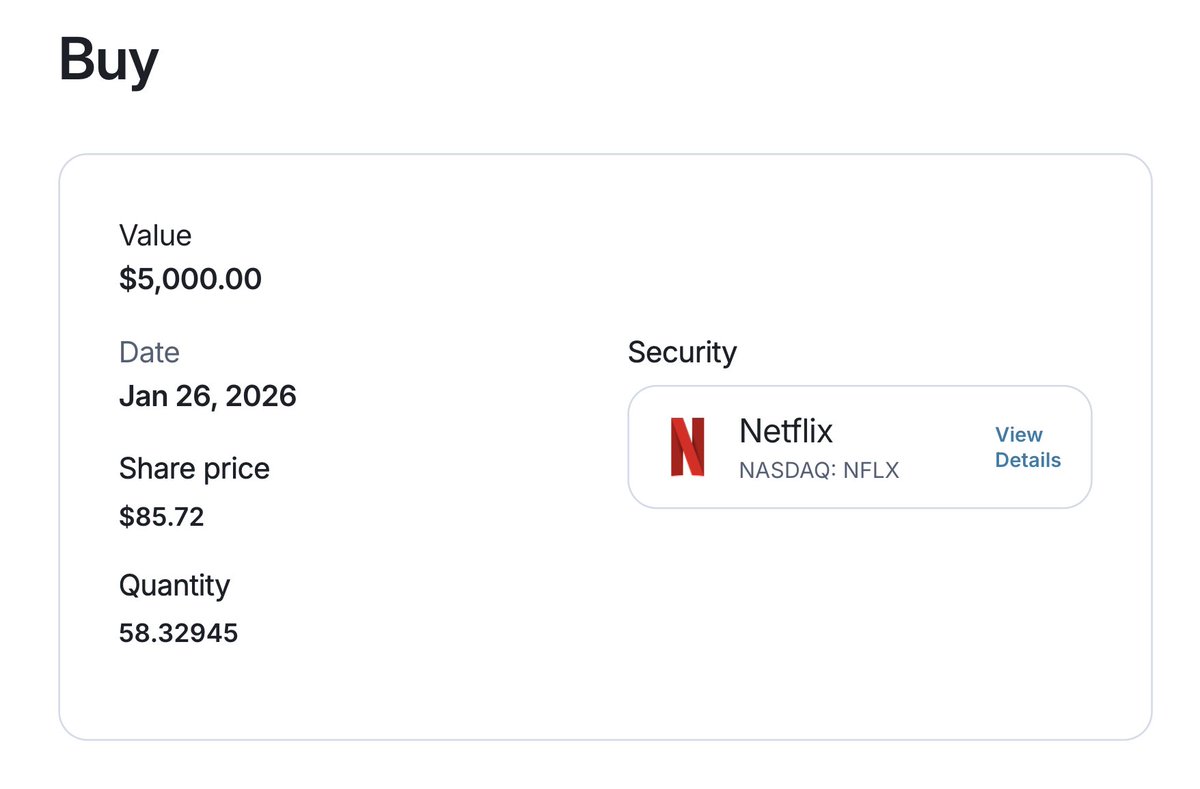Click the Netflix security name
The width and height of the screenshot is (1200, 789).
[785, 431]
